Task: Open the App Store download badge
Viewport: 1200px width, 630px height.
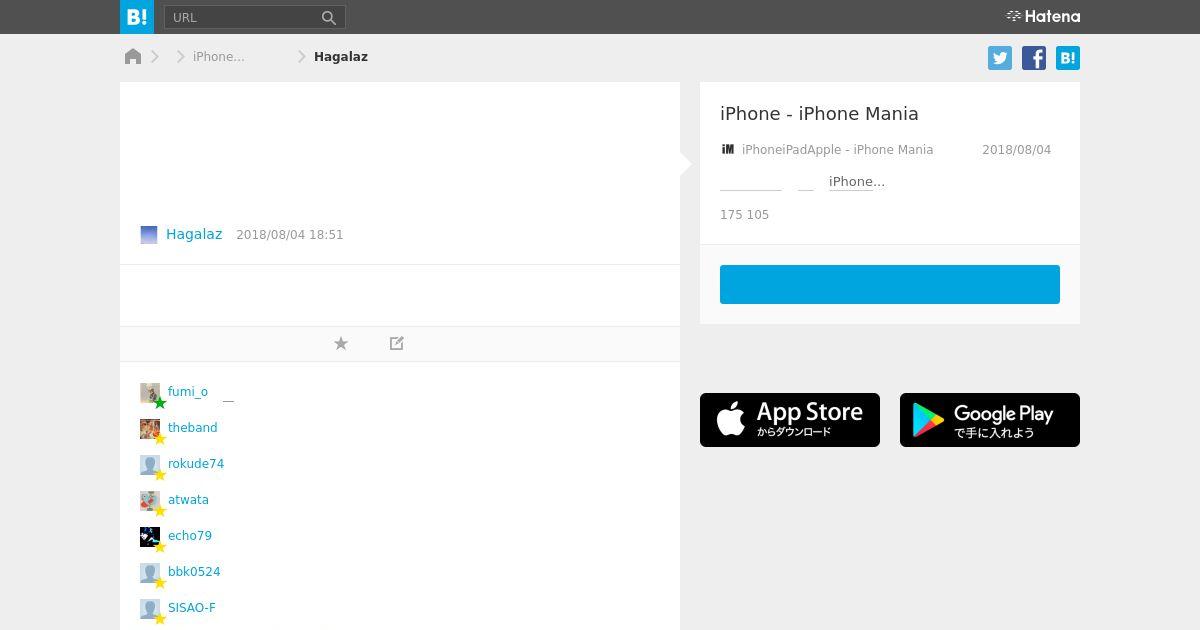Action: (x=790, y=420)
